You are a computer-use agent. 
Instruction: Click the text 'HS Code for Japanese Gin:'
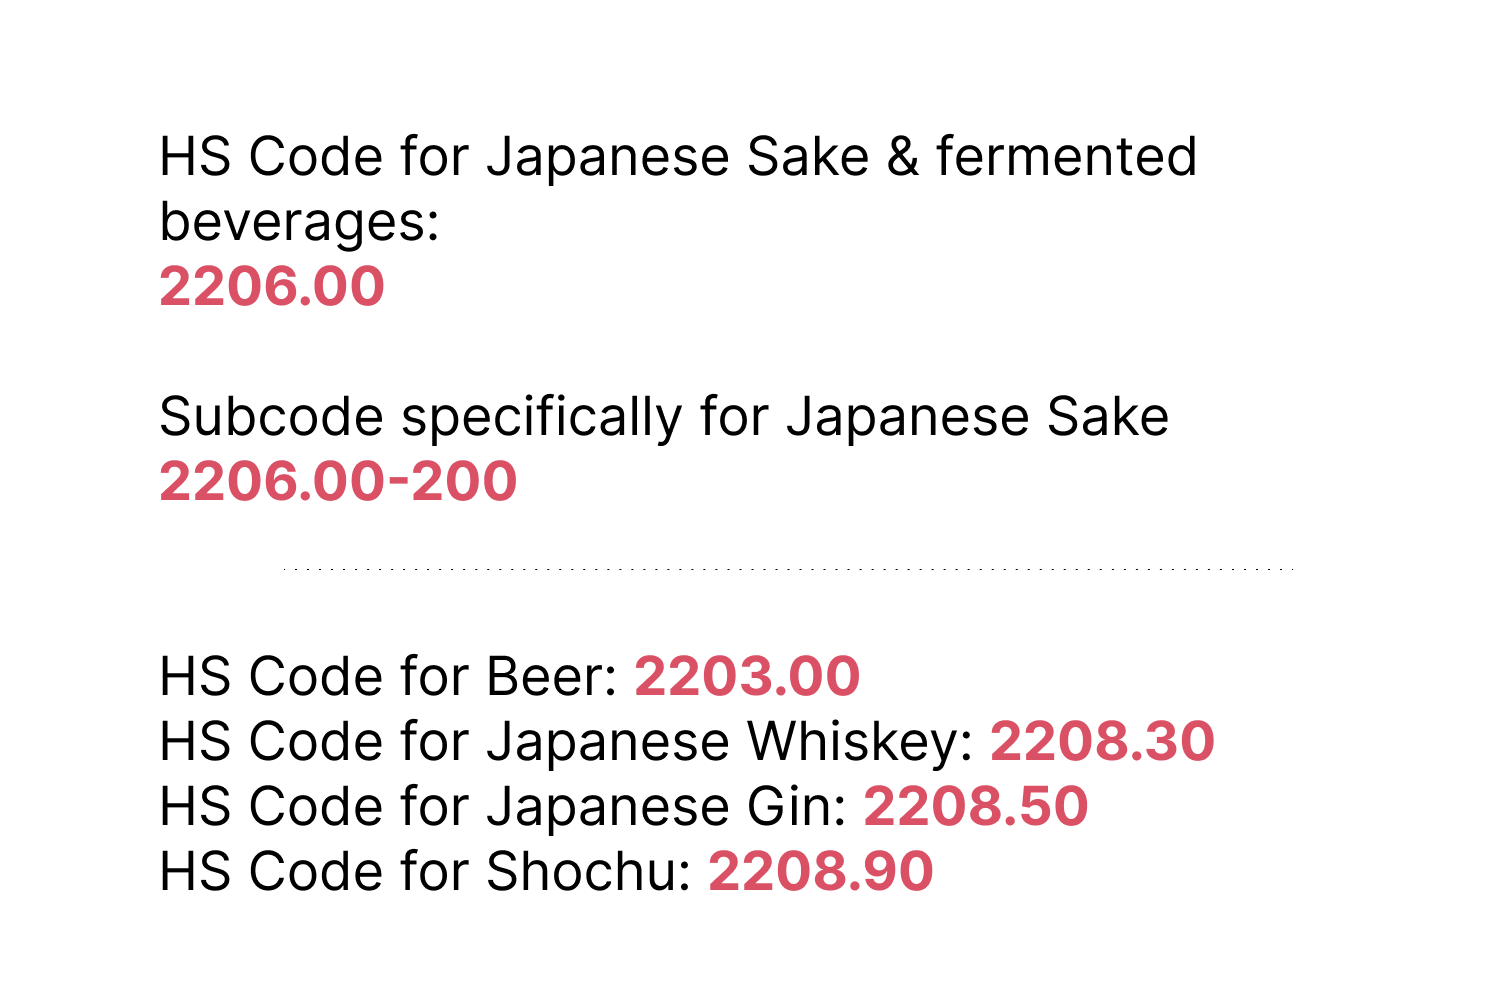click(x=504, y=807)
